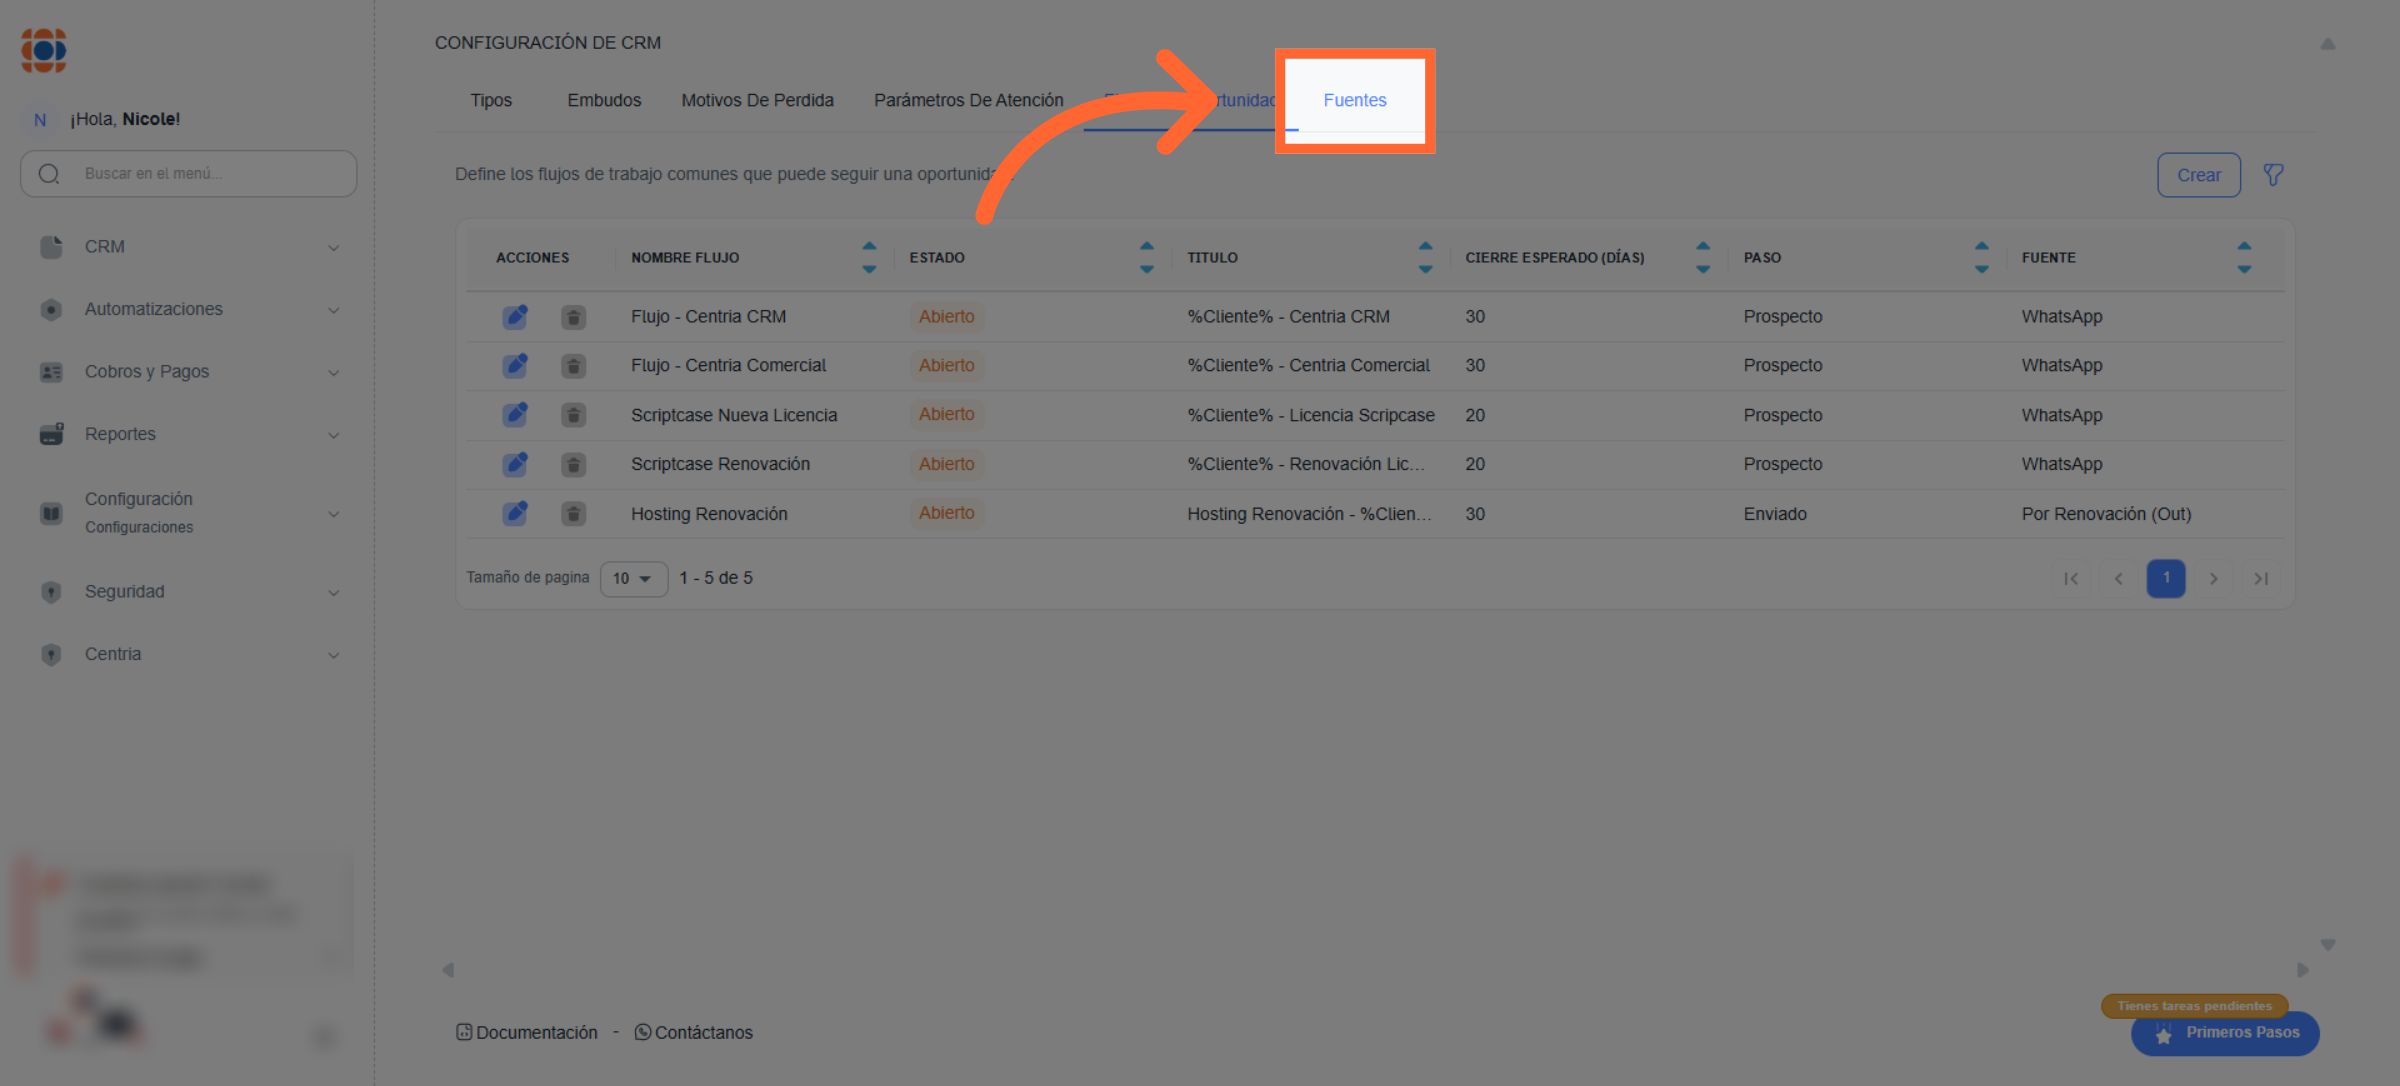Viewport: 2400px width, 1086px height.
Task: Open the filter funnel icon
Action: tap(2273, 175)
